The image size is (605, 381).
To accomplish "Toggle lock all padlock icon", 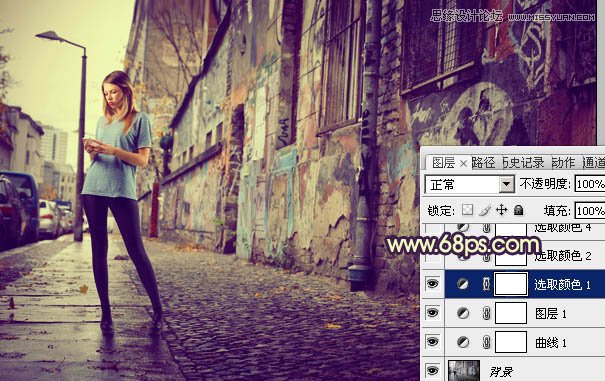I will pyautogui.click(x=519, y=210).
